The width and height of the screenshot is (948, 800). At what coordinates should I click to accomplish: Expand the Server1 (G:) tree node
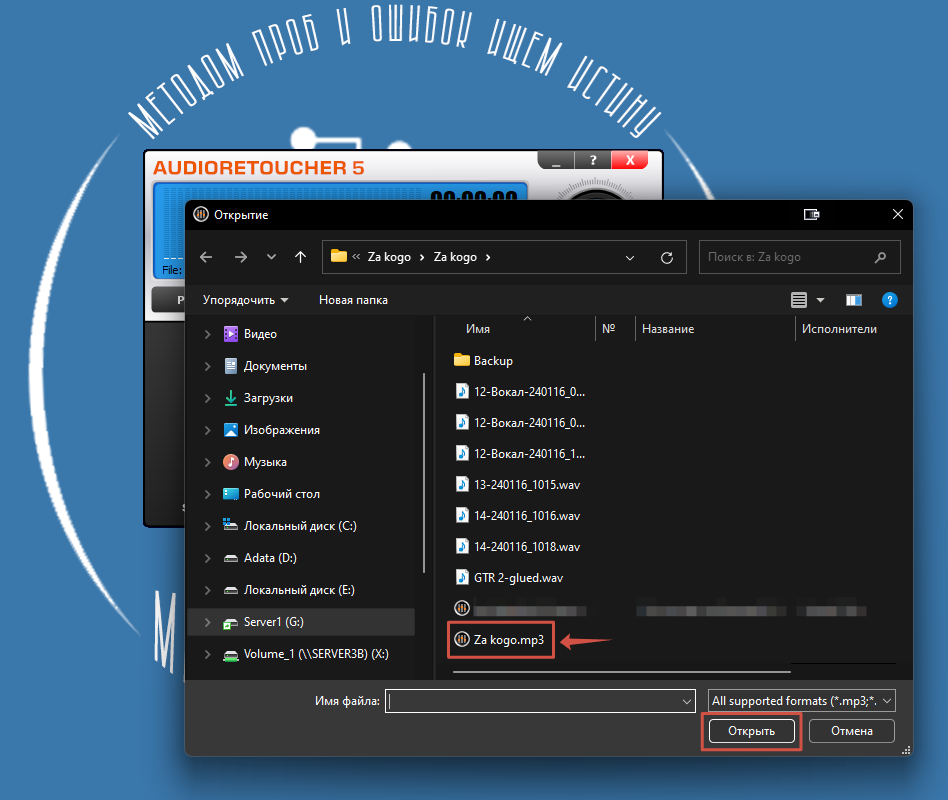click(x=207, y=622)
